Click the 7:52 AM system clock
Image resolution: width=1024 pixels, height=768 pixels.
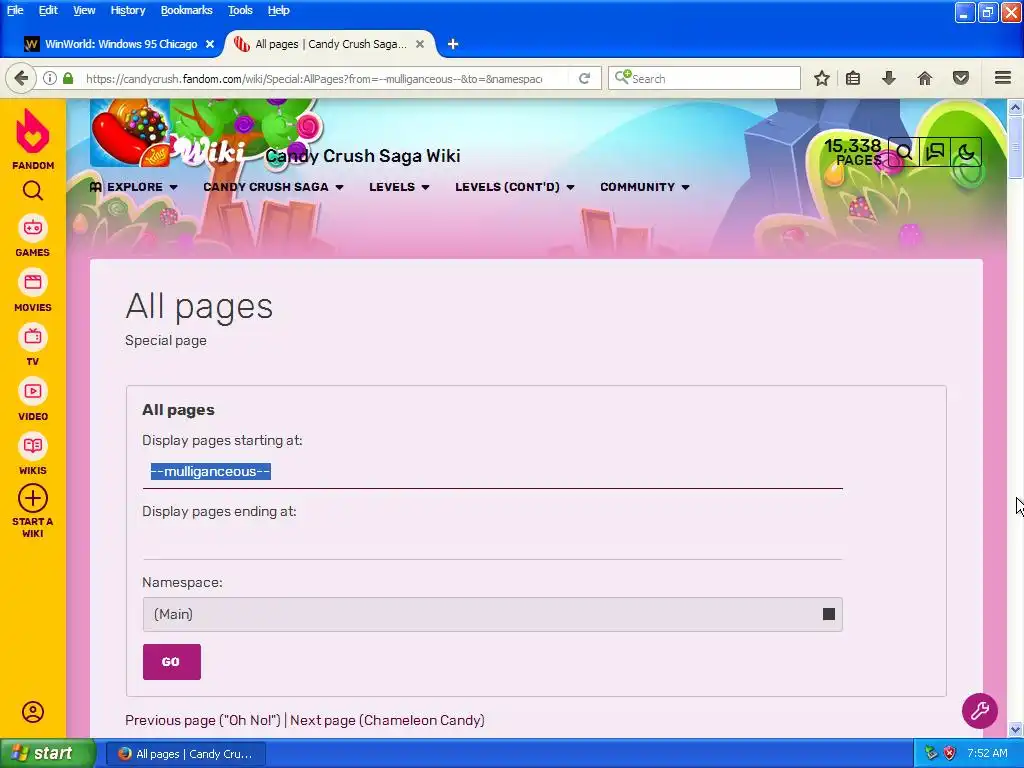click(987, 753)
